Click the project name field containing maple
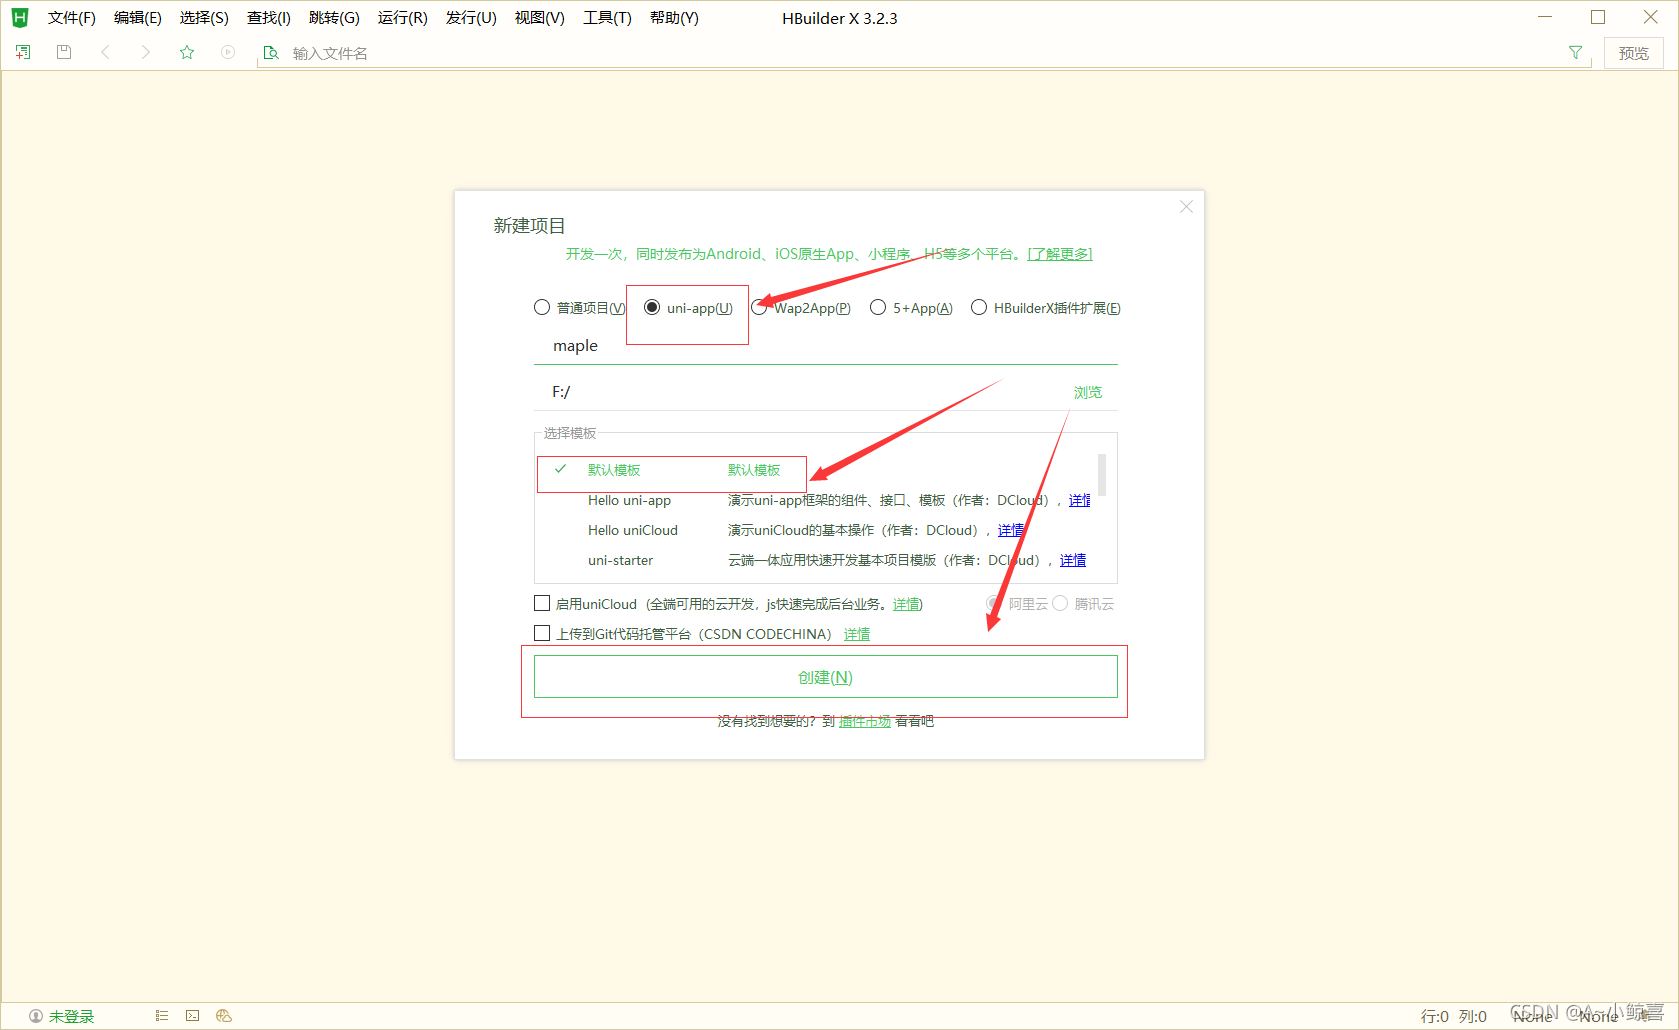 tap(826, 346)
